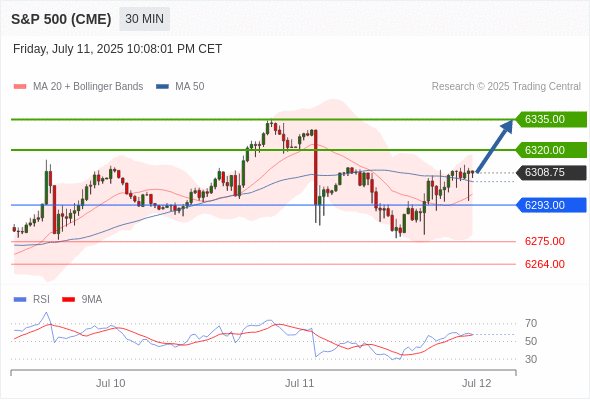Image resolution: width=590 pixels, height=400 pixels.
Task: Click the 'RSI' legend label
Action: (41, 300)
